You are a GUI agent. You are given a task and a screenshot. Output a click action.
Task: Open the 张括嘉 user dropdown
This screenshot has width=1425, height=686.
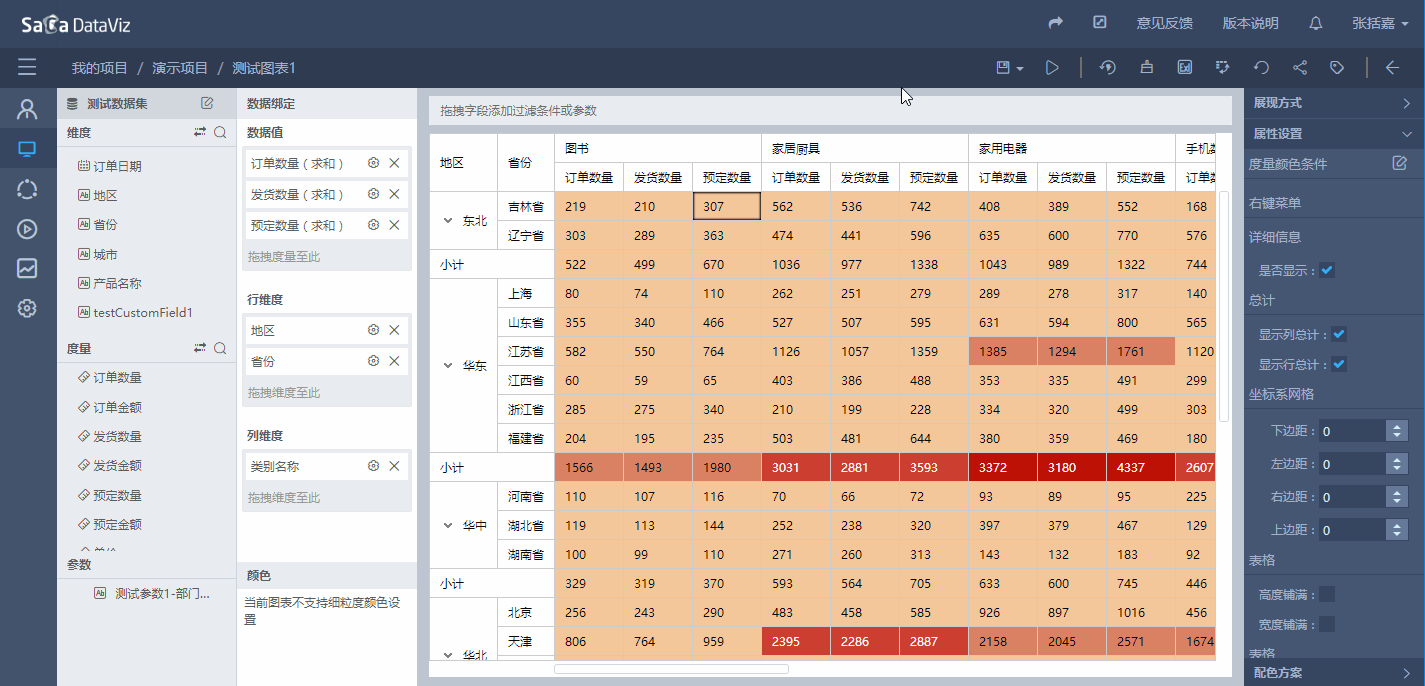pyautogui.click(x=1380, y=23)
